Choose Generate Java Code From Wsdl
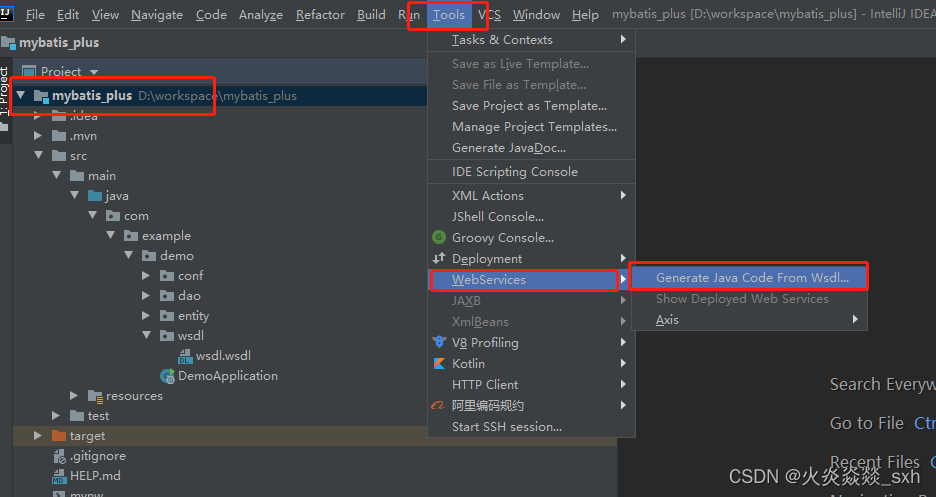Viewport: 936px width, 497px height. pos(749,277)
